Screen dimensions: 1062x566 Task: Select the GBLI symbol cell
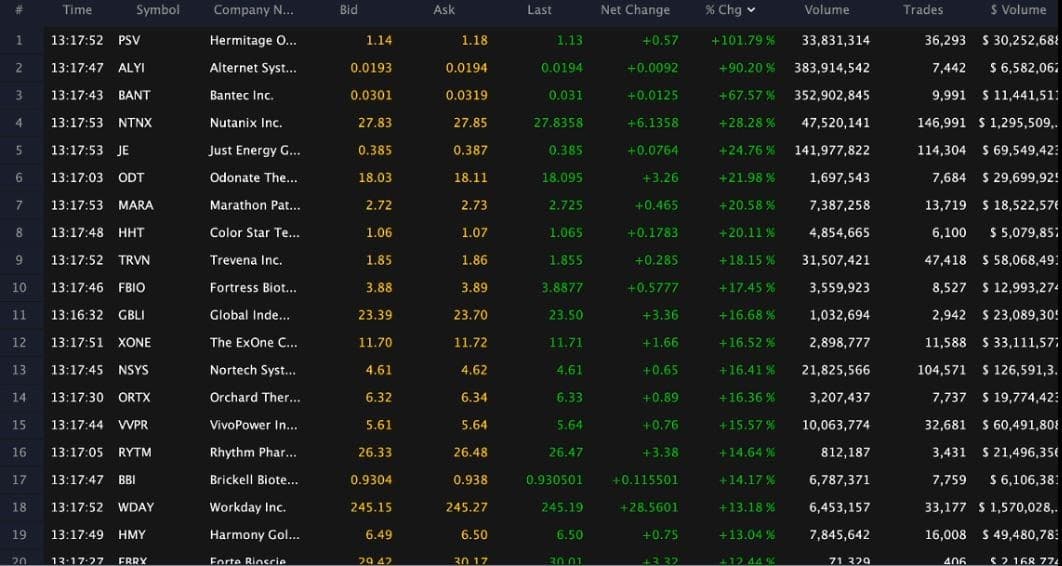(x=131, y=315)
